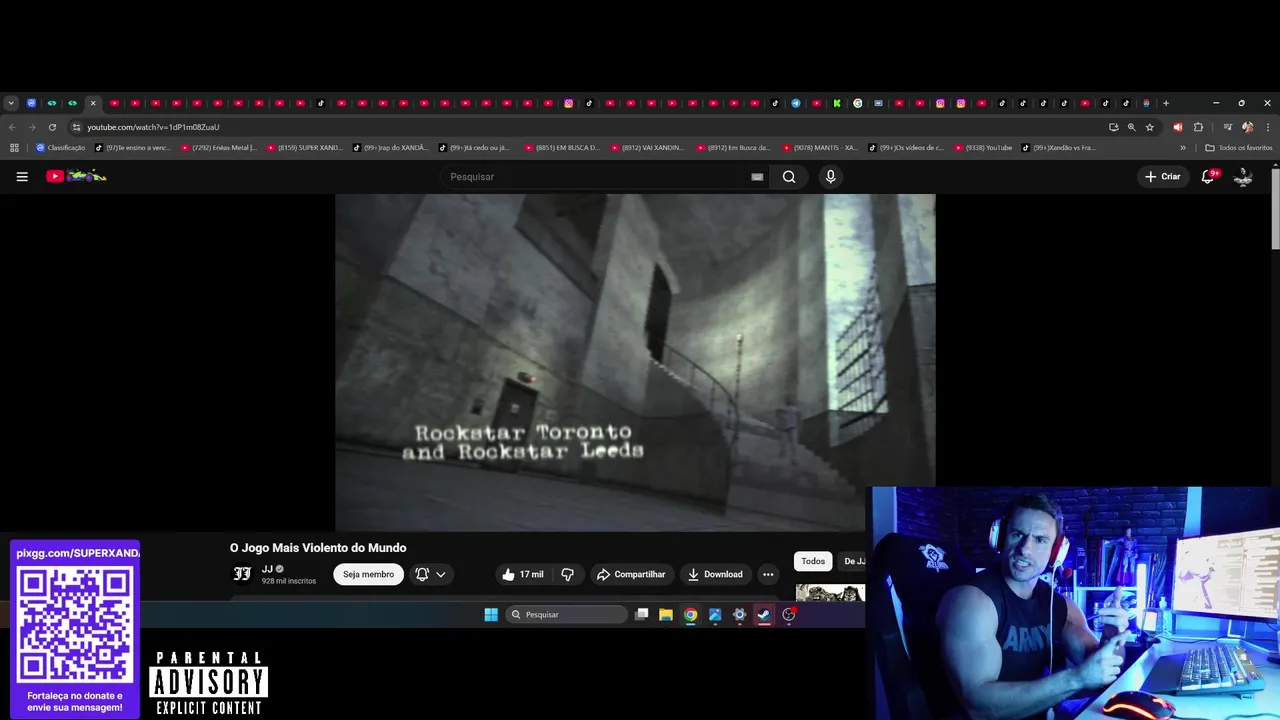Share the video via Compartilhar
This screenshot has height=720, width=1280.
pyautogui.click(x=631, y=574)
